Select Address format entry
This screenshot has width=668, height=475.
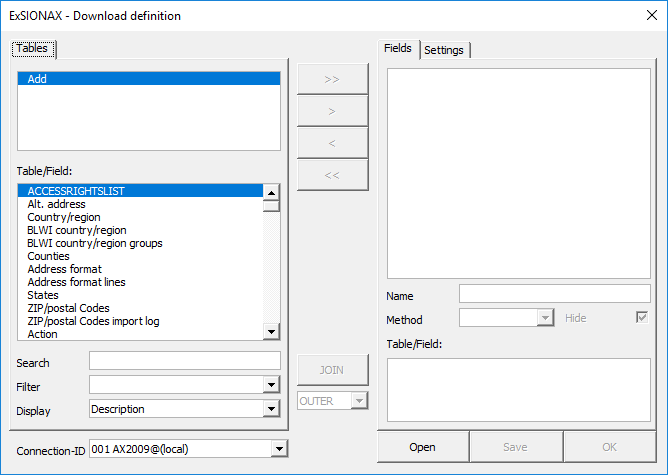140,269
